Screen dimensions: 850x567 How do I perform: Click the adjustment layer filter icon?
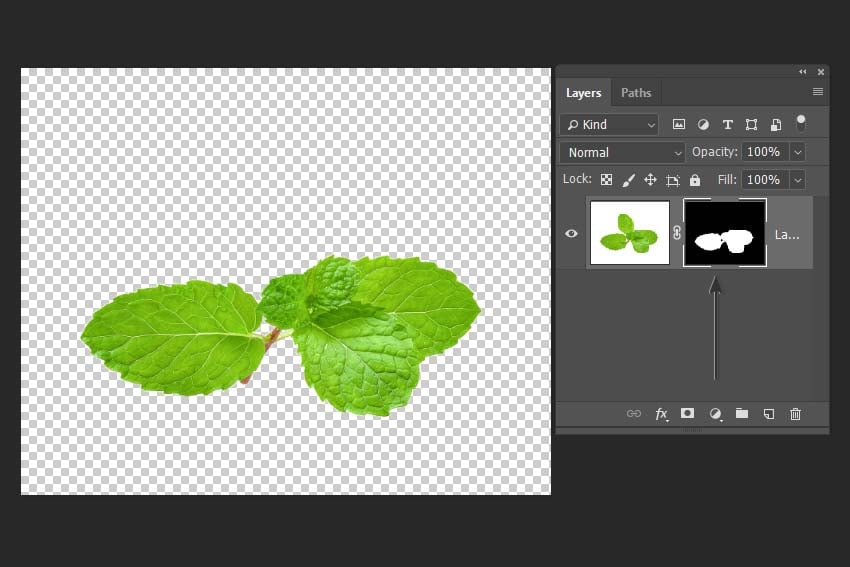pyautogui.click(x=703, y=125)
